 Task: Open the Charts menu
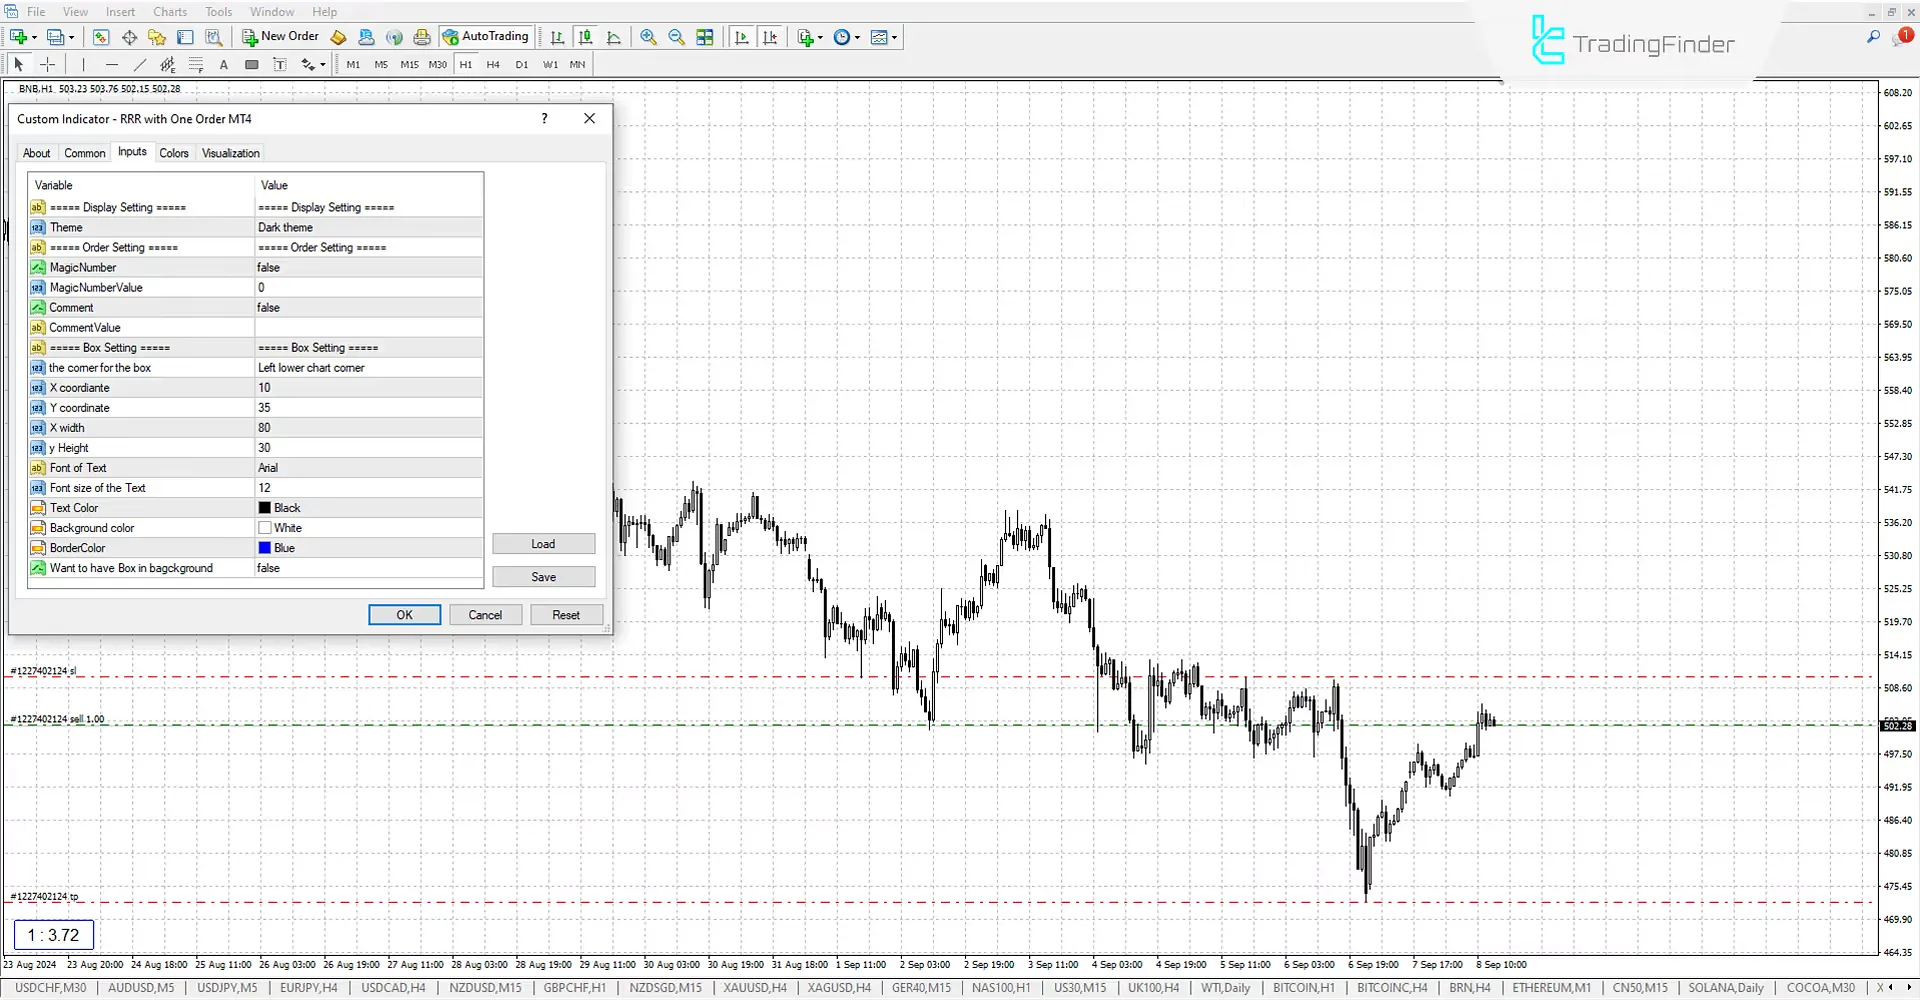coord(169,11)
